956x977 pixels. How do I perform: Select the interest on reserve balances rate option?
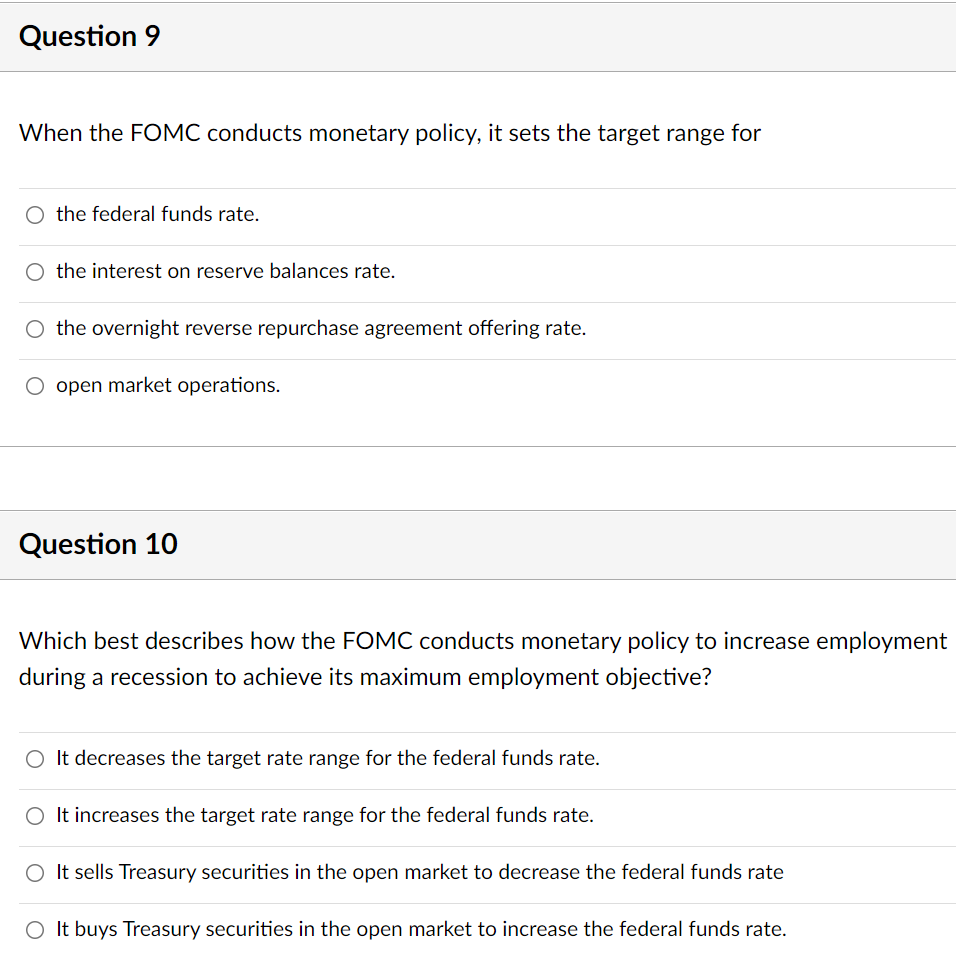coord(34,271)
